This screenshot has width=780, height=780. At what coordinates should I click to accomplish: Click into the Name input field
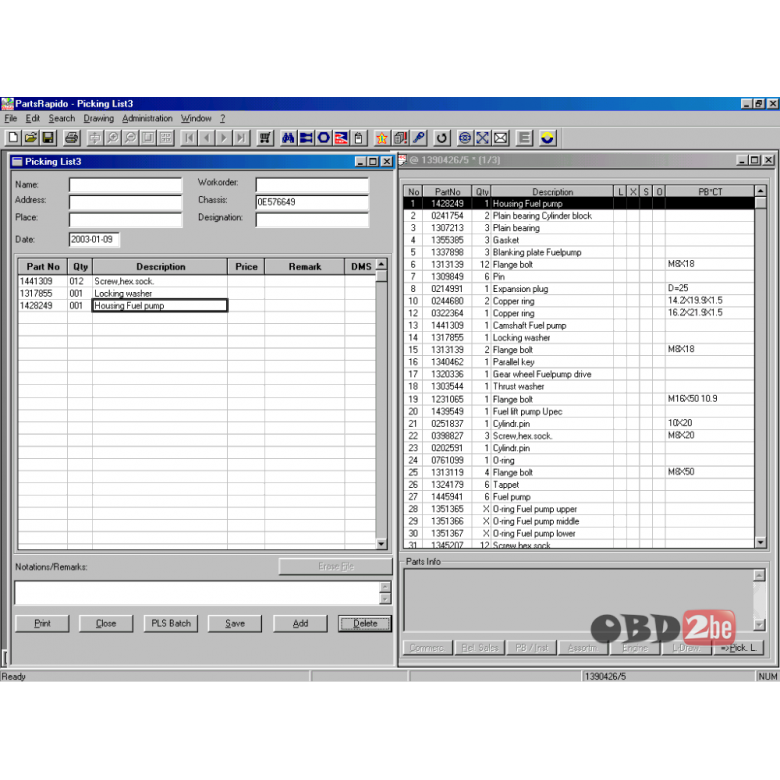[x=125, y=185]
